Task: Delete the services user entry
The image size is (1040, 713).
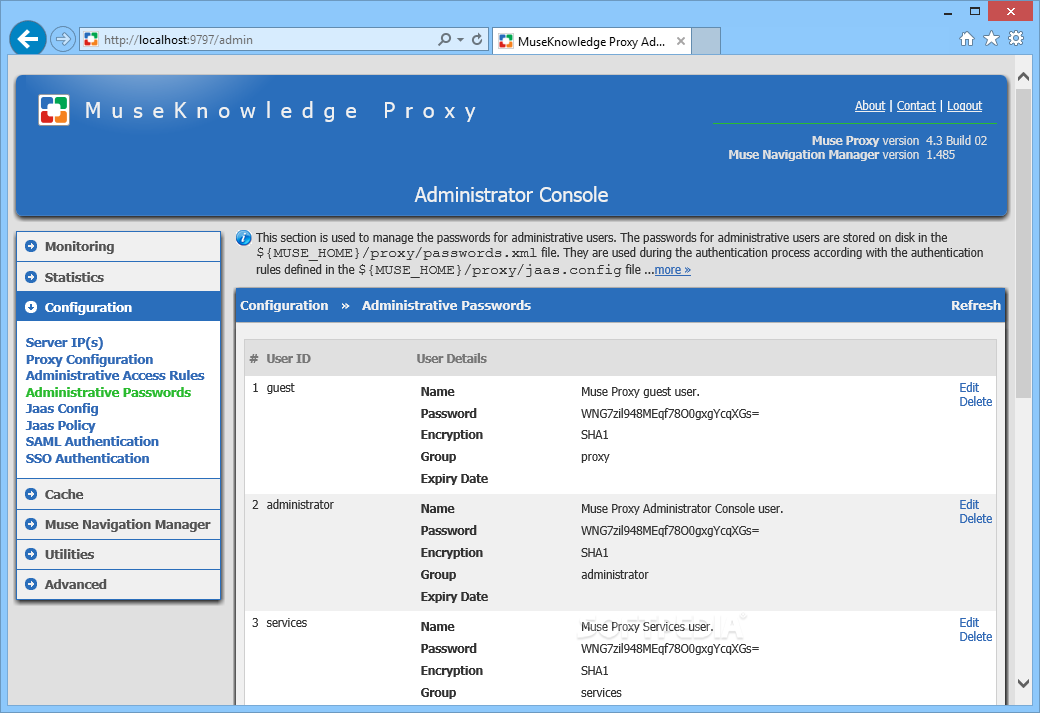Action: click(x=976, y=636)
